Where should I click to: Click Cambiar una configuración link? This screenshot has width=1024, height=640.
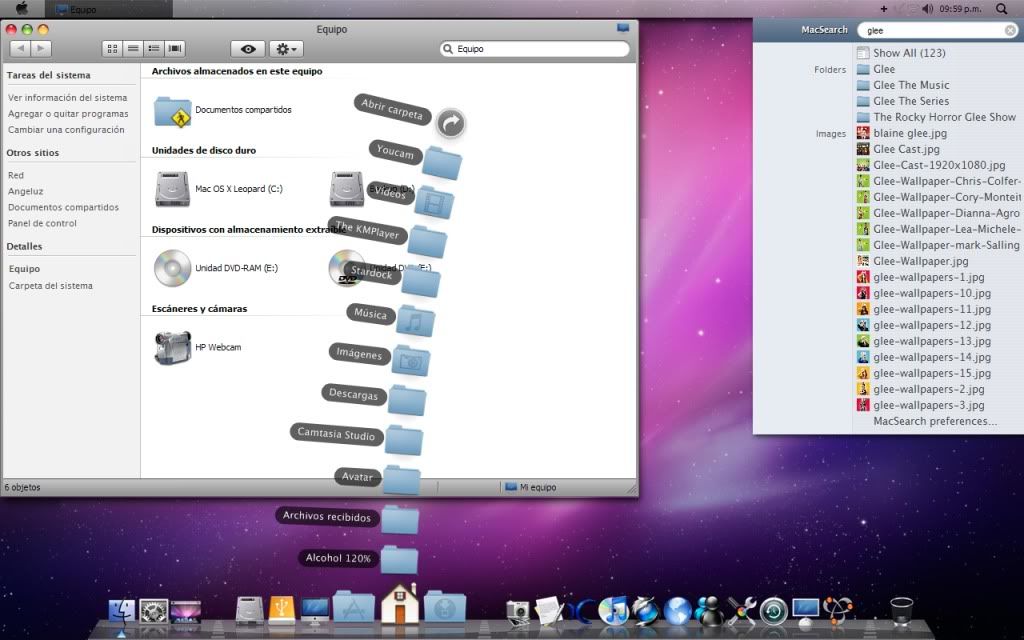pos(66,130)
